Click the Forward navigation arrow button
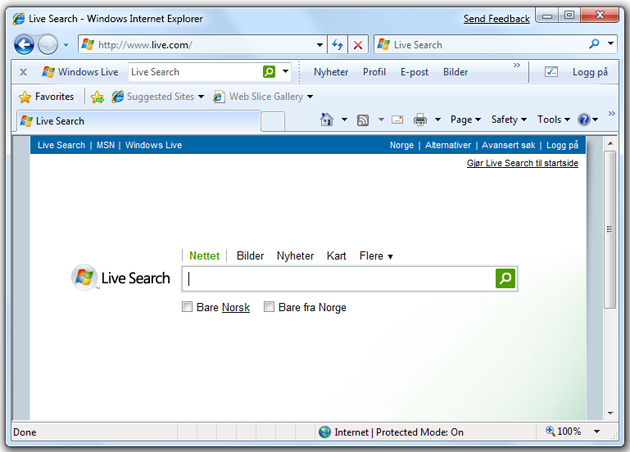Image resolution: width=630 pixels, height=452 pixels. click(48, 44)
